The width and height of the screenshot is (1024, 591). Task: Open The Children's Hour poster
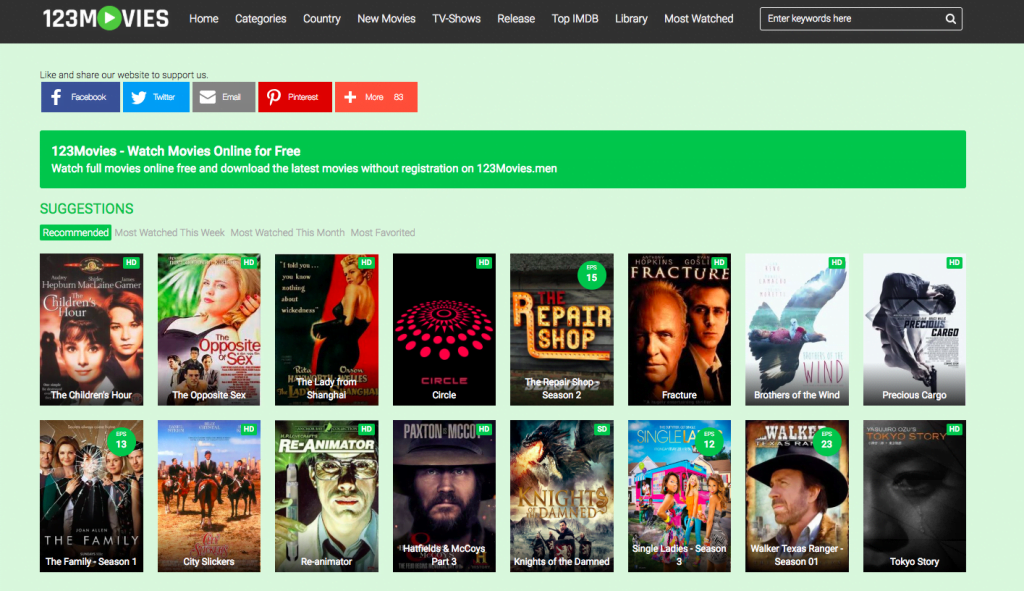[x=91, y=330]
